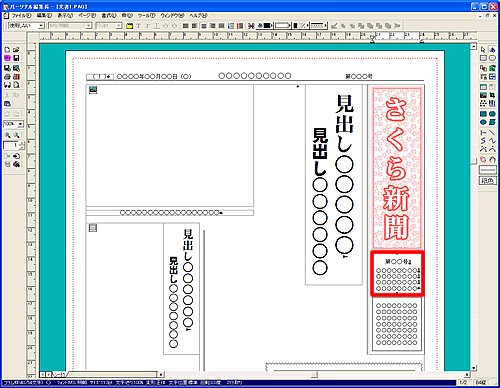
Task: Select the issue-number text box outlined in red
Action: point(397,274)
